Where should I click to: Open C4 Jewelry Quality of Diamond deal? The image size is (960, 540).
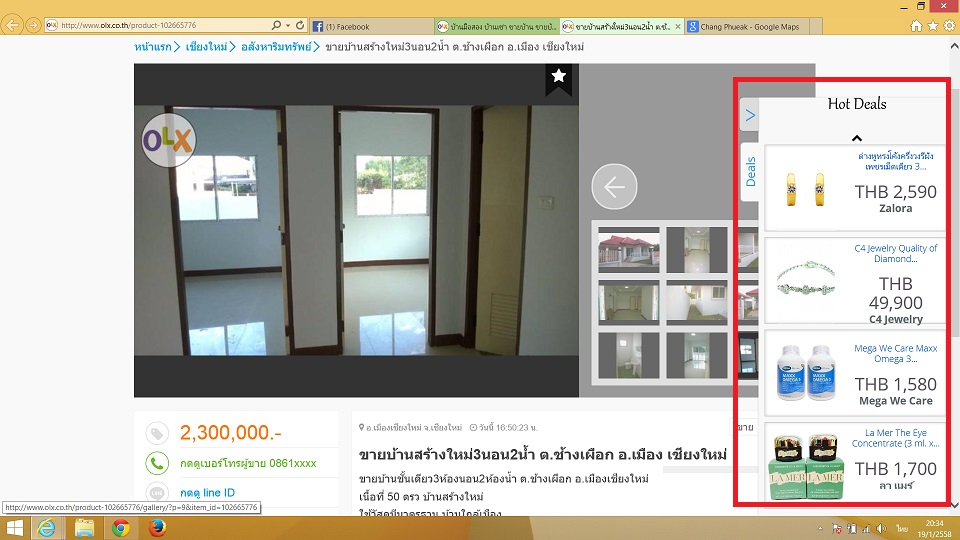[855, 281]
